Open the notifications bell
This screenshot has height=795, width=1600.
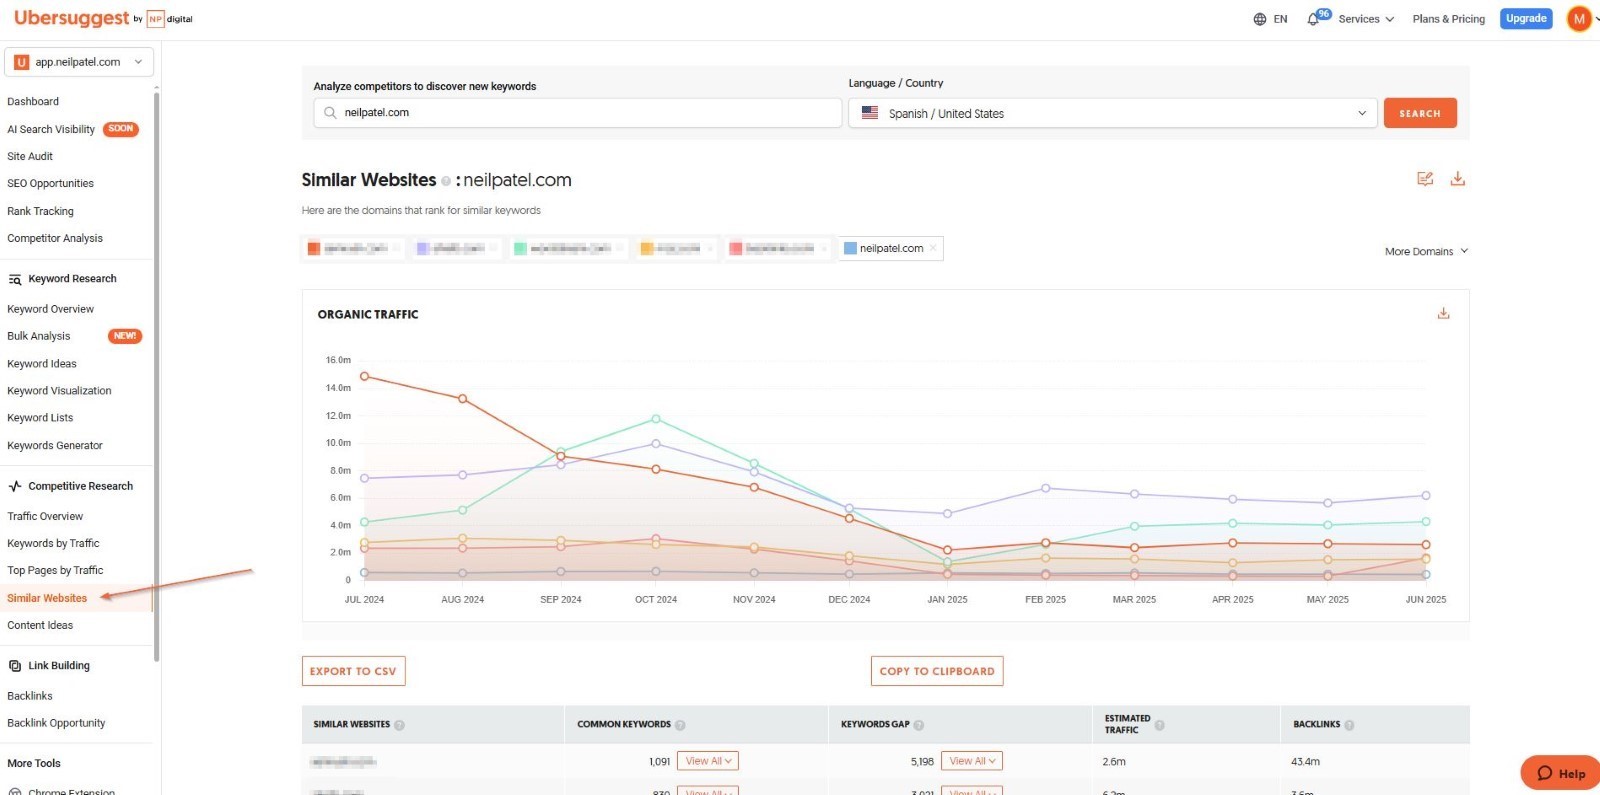pos(1313,19)
